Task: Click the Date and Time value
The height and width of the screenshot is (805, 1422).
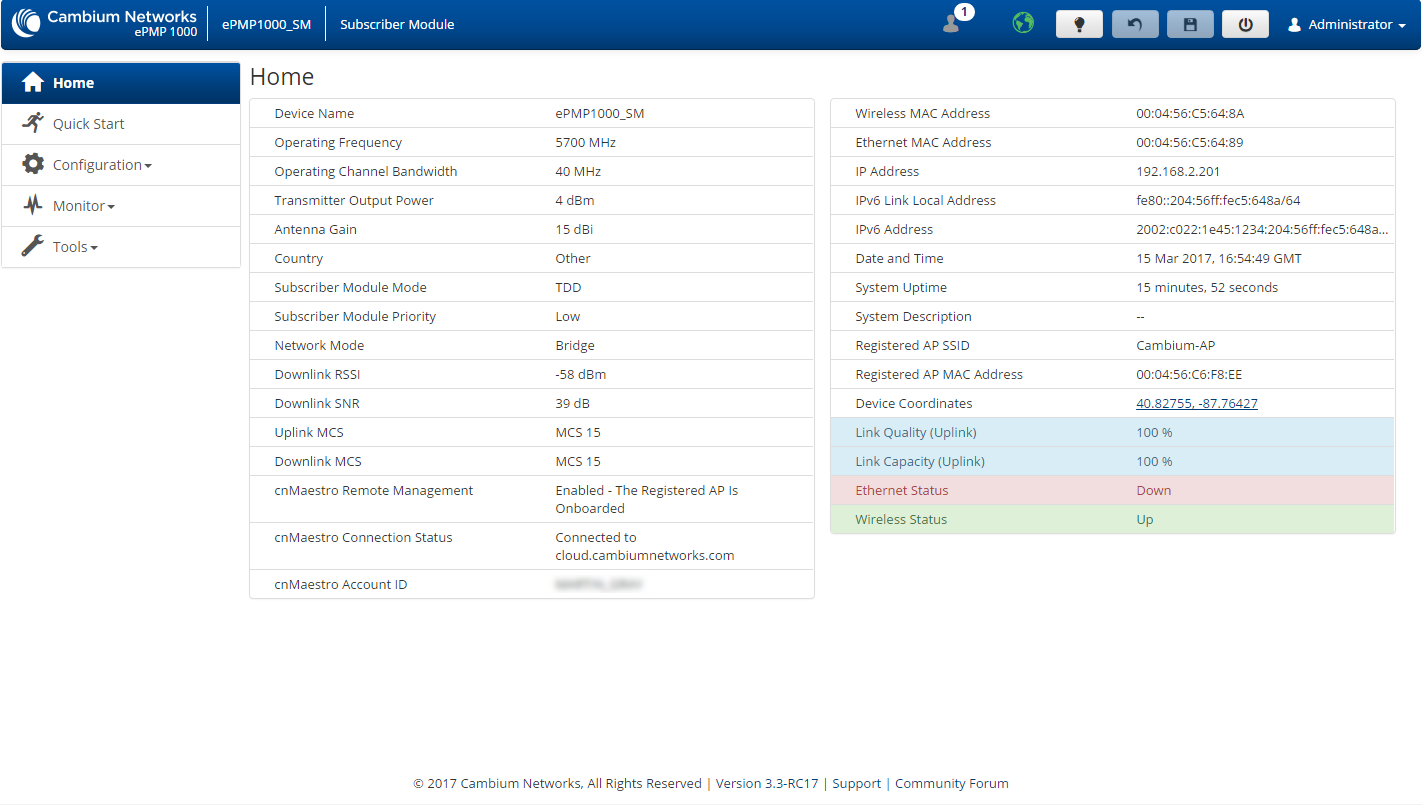Action: point(1219,258)
